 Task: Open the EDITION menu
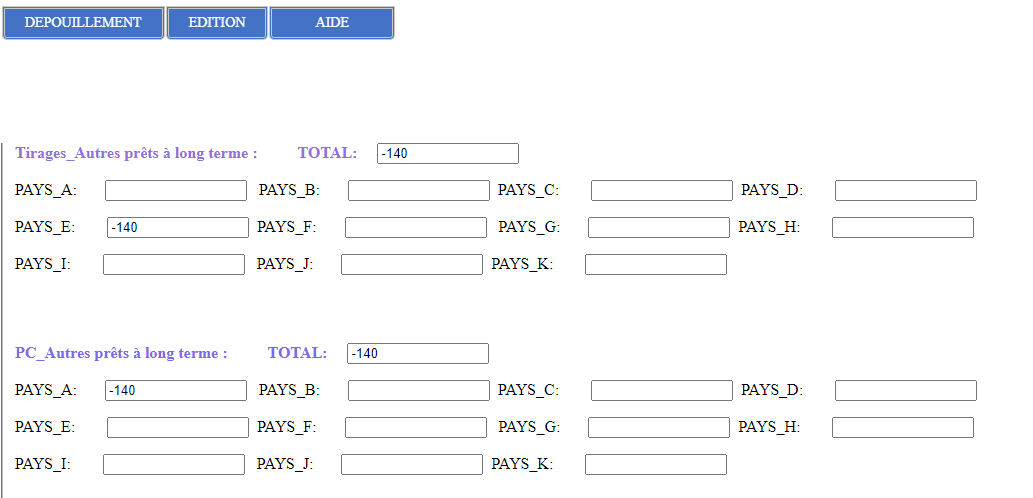click(x=217, y=23)
